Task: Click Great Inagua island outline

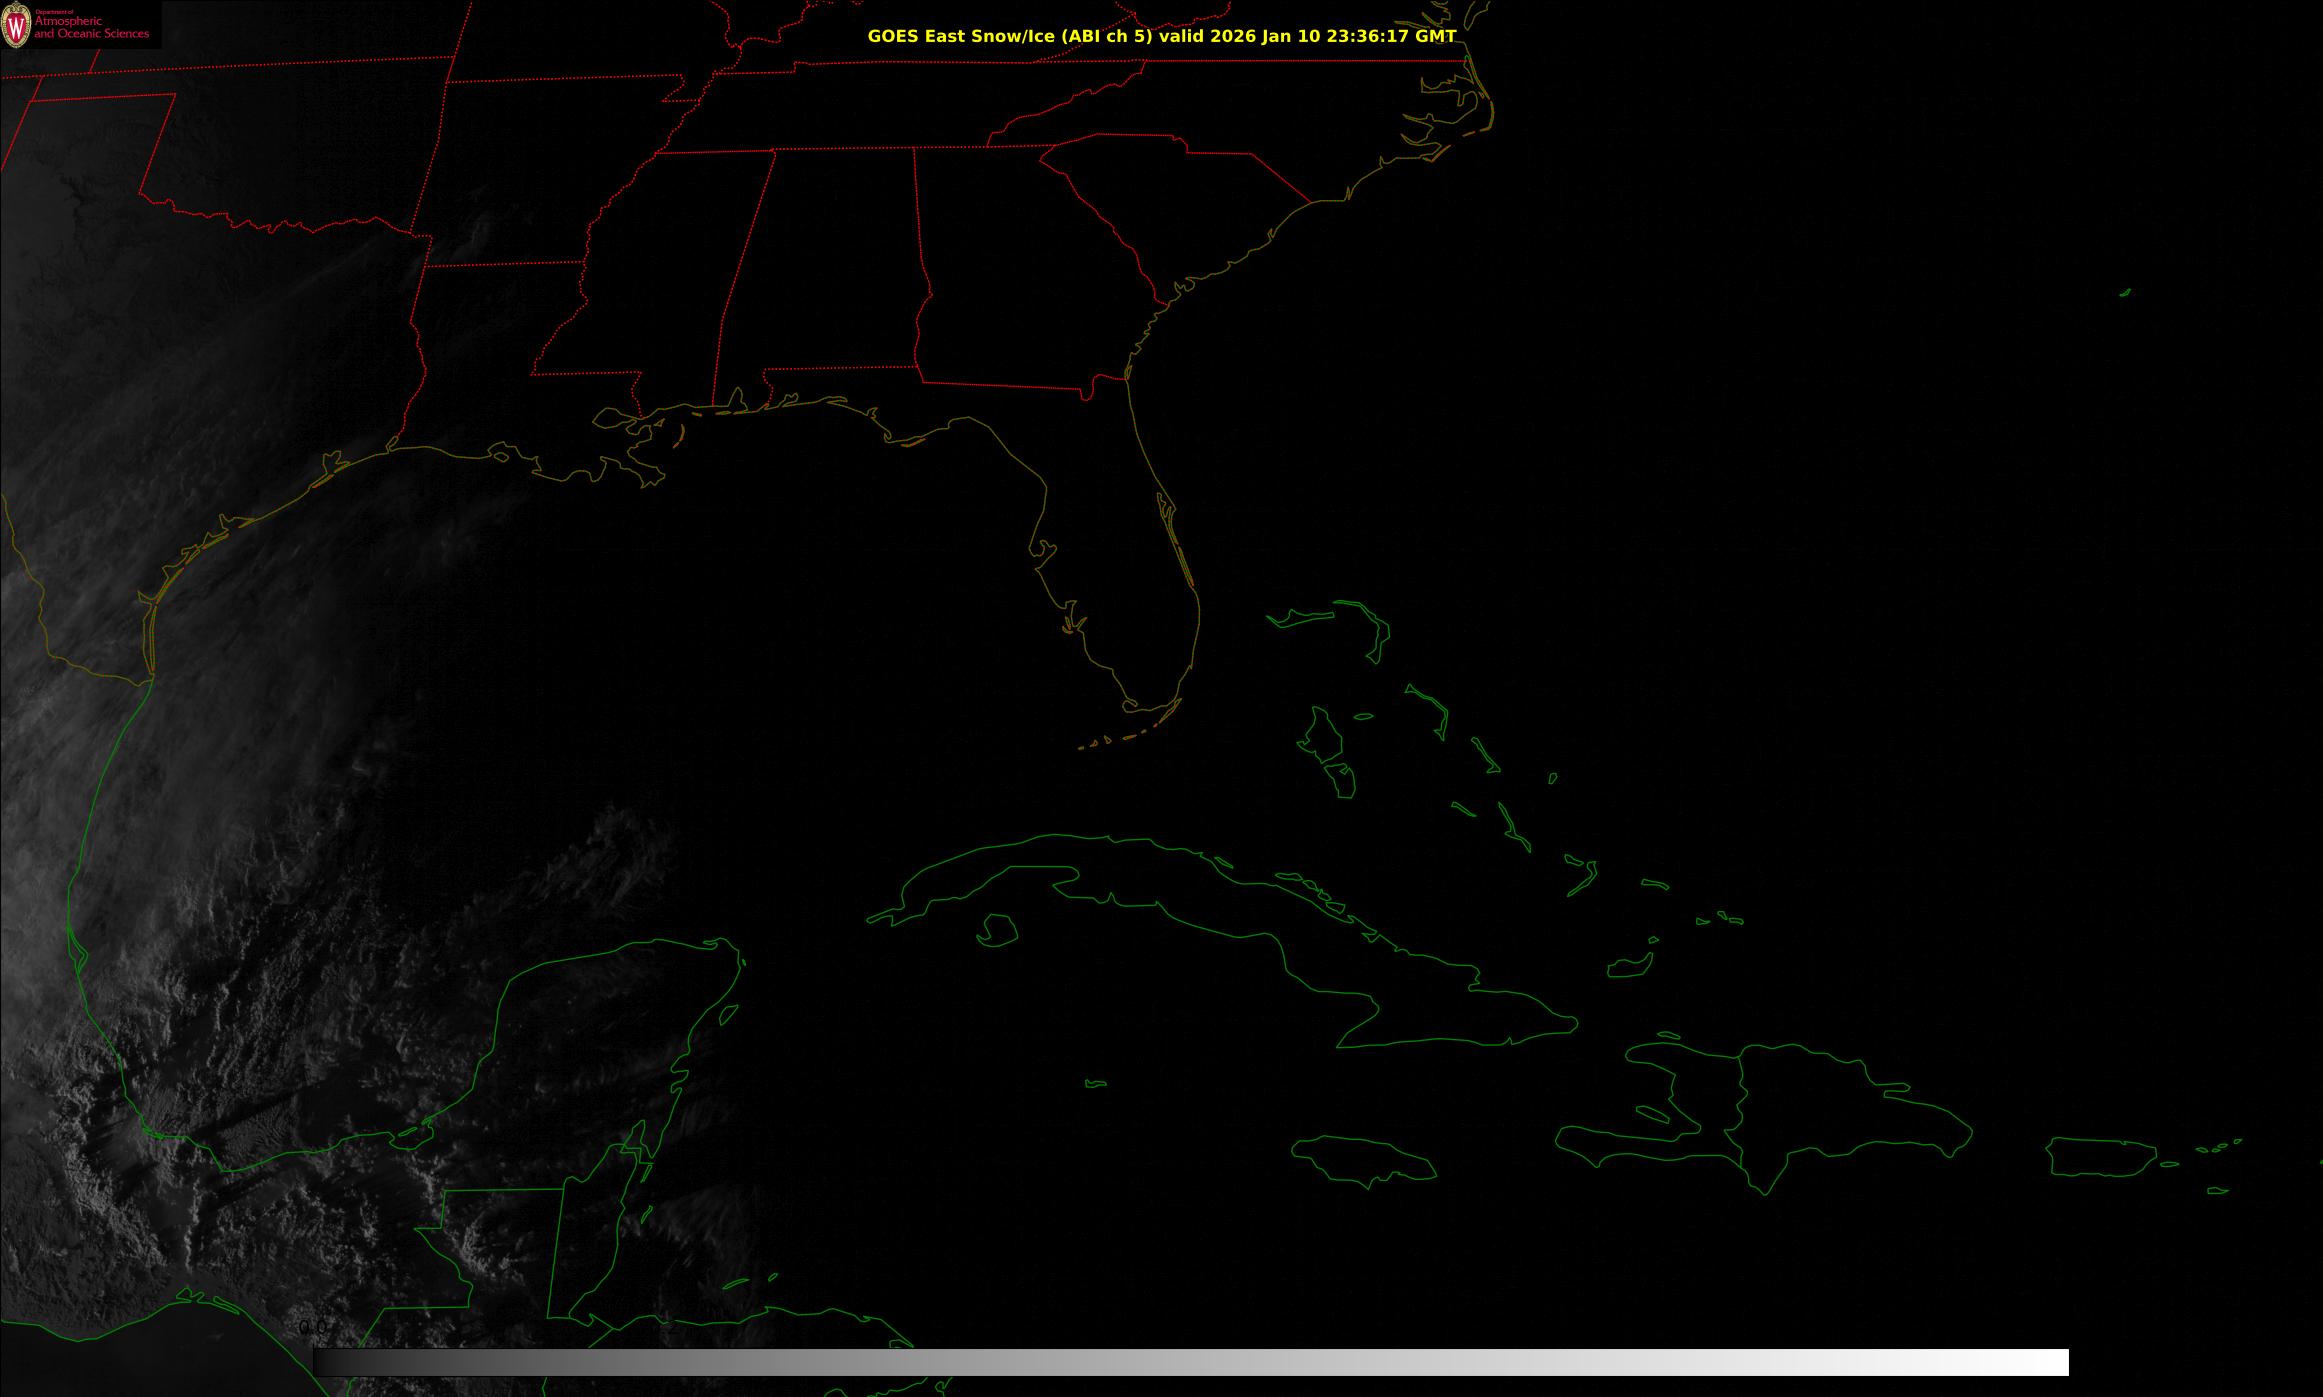Action: click(1628, 967)
